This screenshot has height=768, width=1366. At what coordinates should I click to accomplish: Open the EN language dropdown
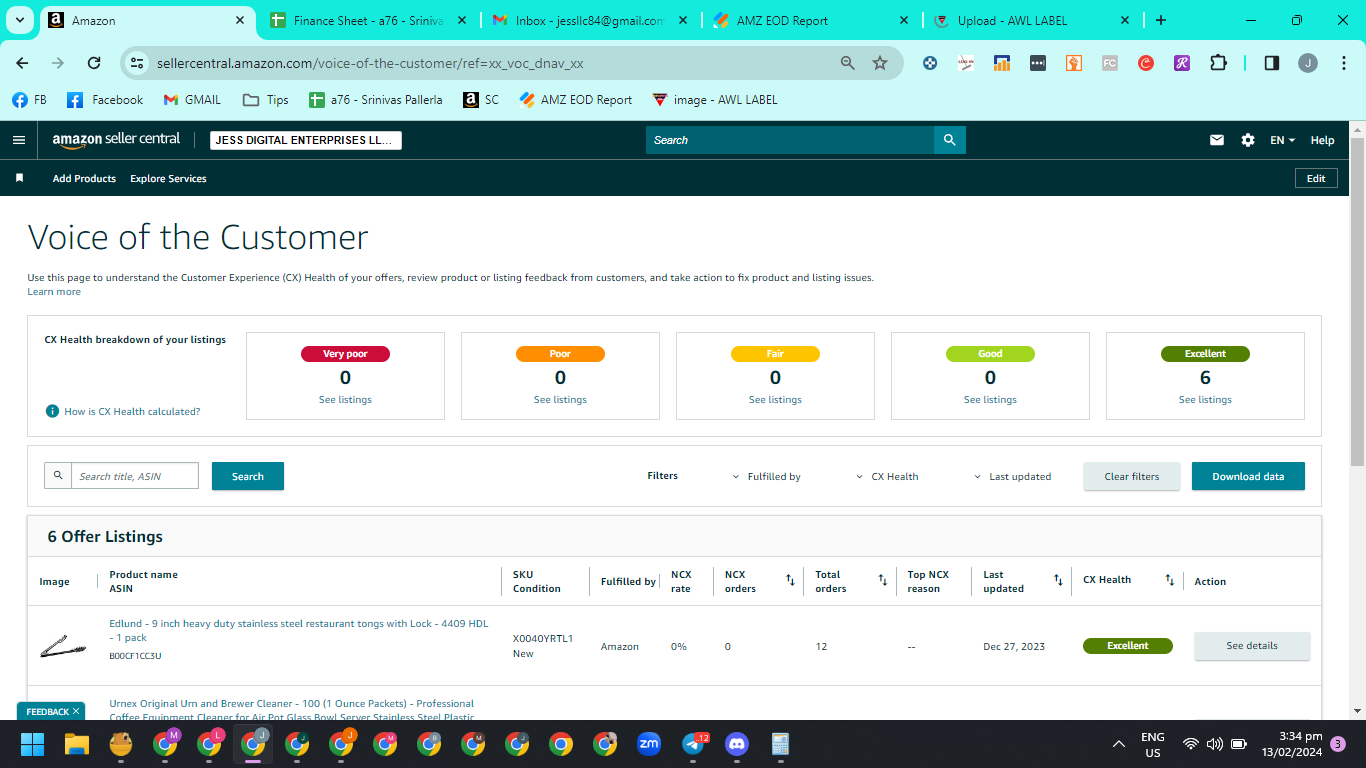point(1283,140)
